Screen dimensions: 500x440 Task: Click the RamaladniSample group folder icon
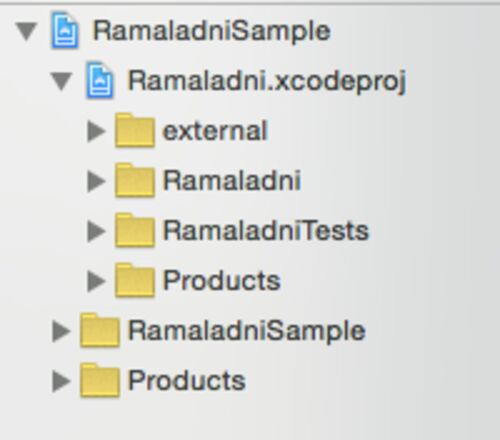pyautogui.click(x=100, y=330)
